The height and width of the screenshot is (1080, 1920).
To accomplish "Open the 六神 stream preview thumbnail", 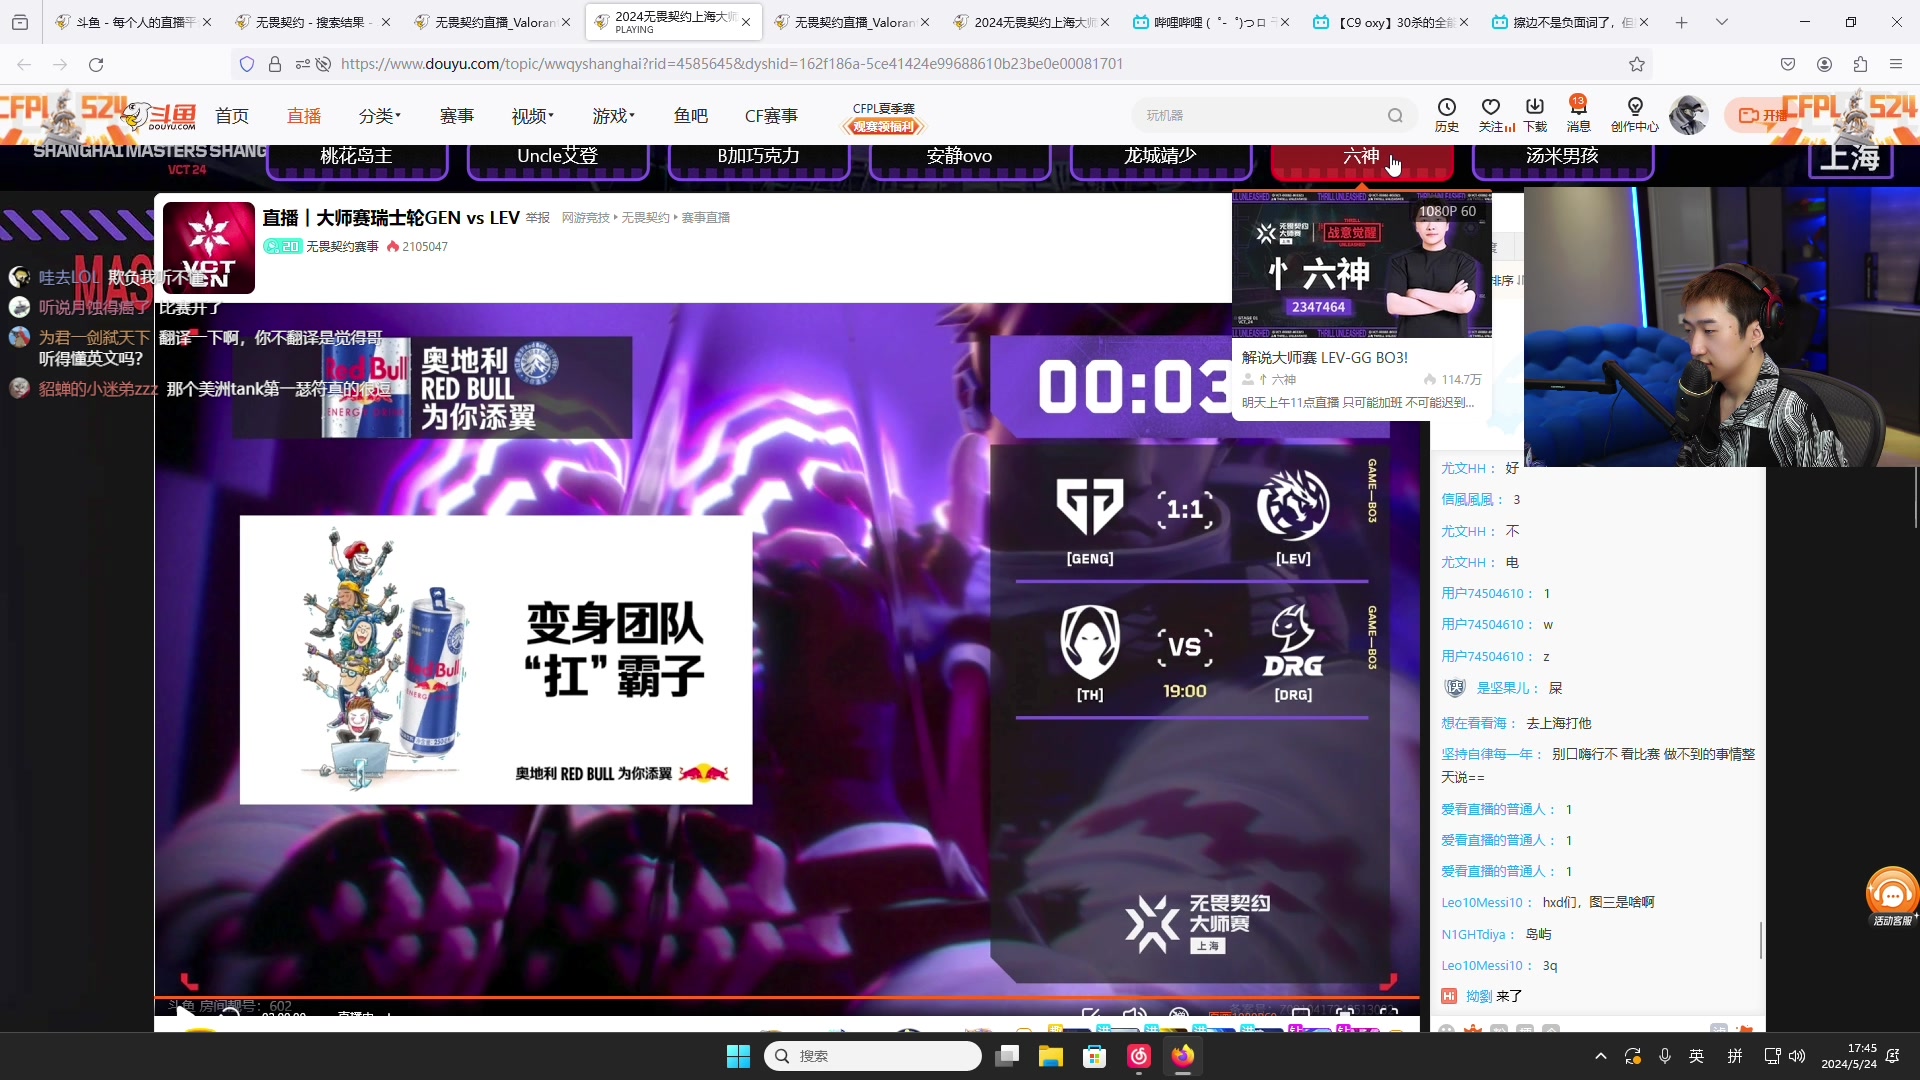I will [x=1361, y=264].
